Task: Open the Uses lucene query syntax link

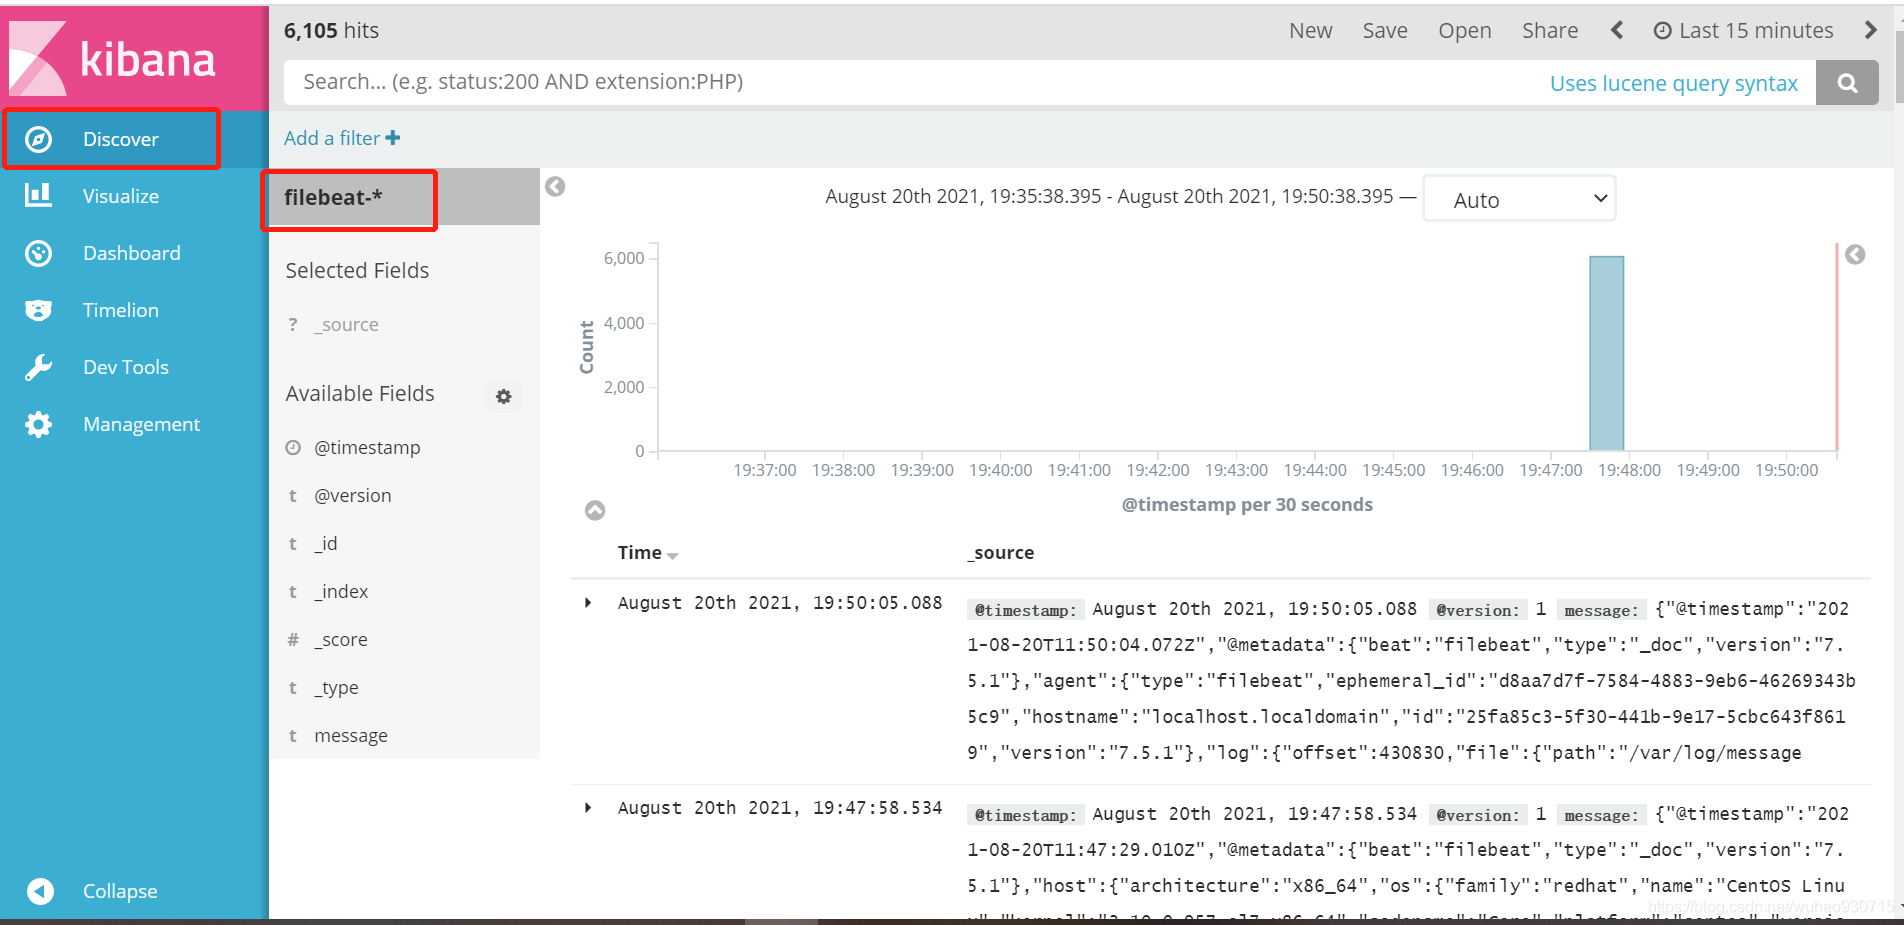Action: coord(1674,83)
